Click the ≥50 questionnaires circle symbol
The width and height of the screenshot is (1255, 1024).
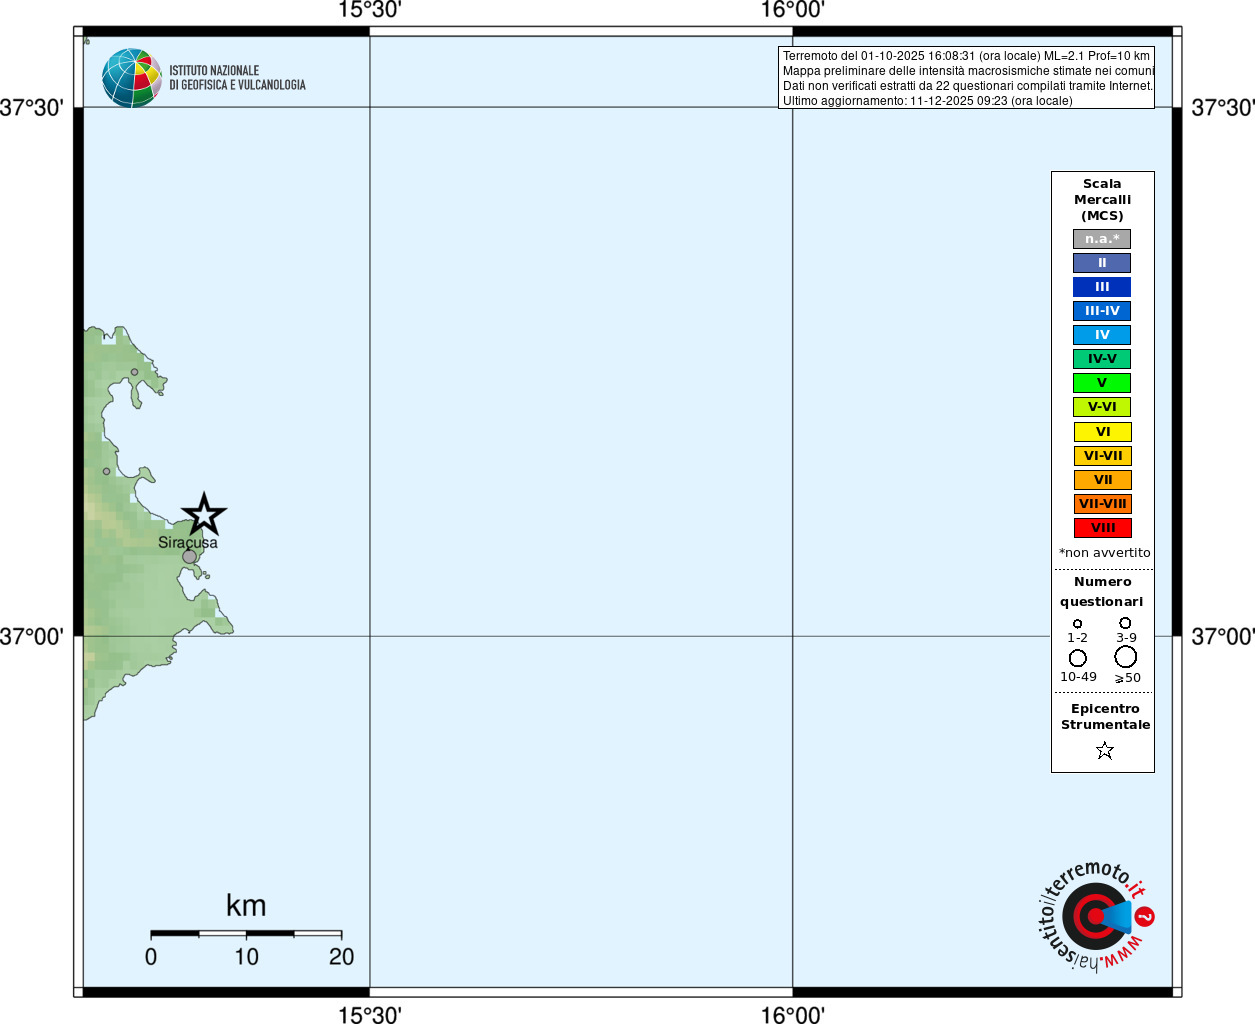[1126, 657]
